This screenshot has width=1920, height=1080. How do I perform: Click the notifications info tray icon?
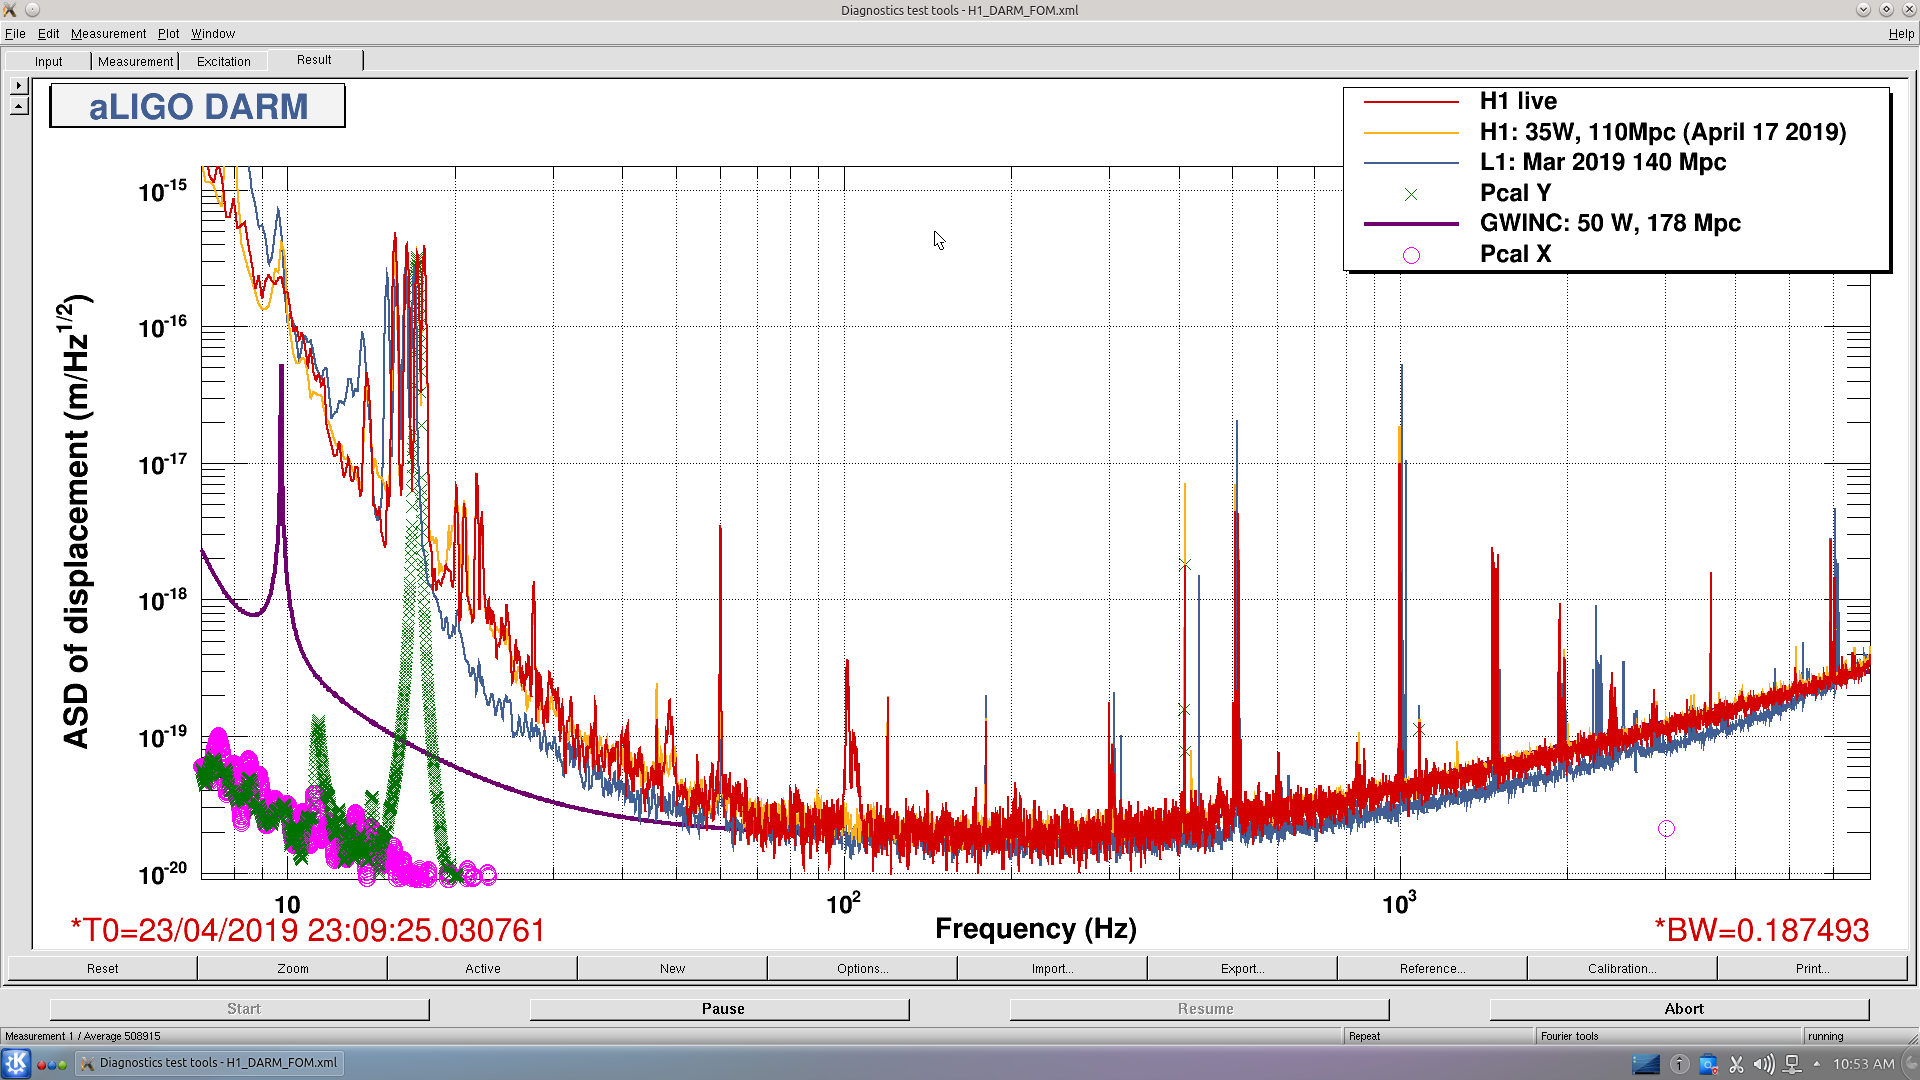[x=1680, y=1064]
